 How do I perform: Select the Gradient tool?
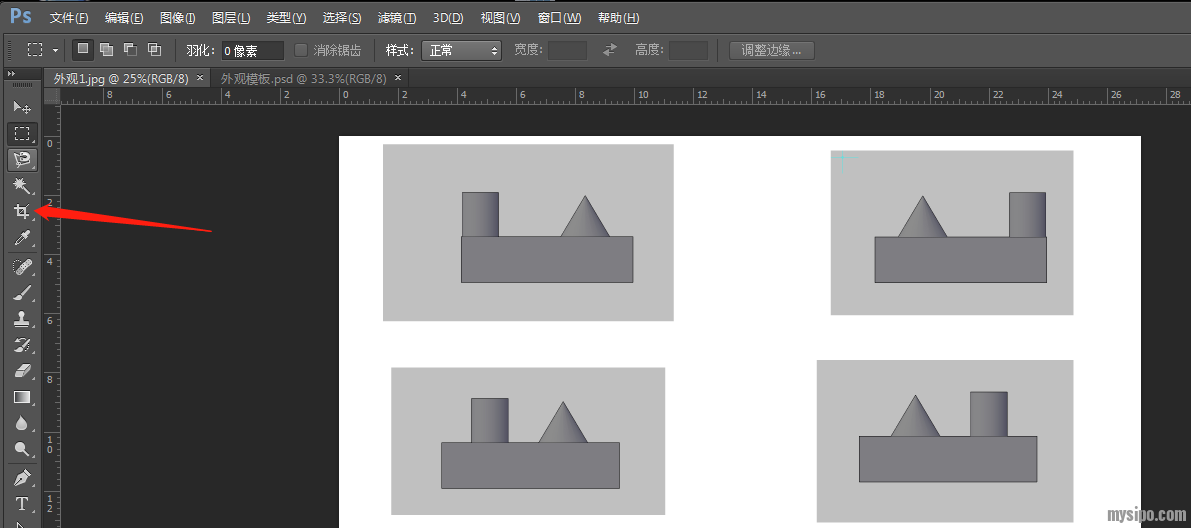click(21, 397)
